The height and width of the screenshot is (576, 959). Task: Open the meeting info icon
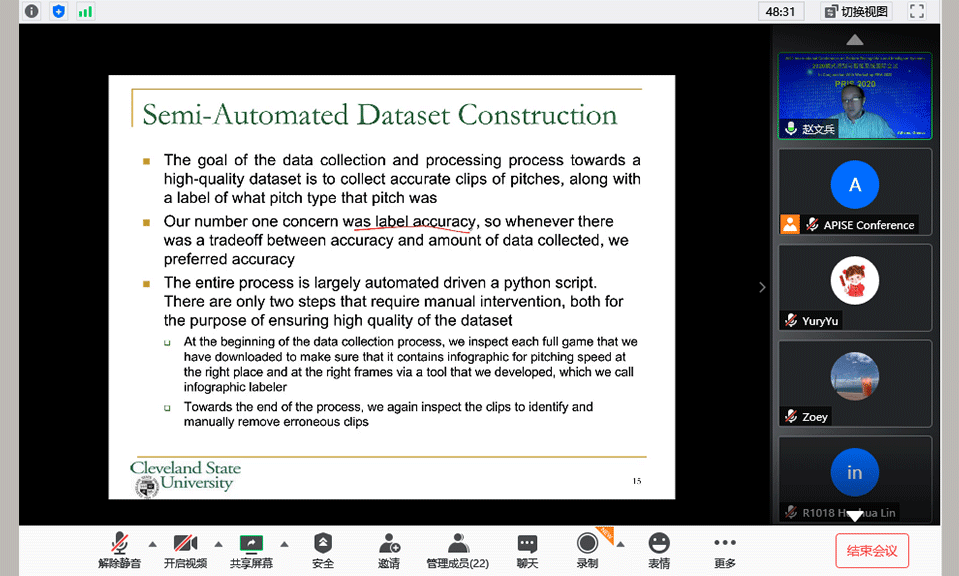31,12
